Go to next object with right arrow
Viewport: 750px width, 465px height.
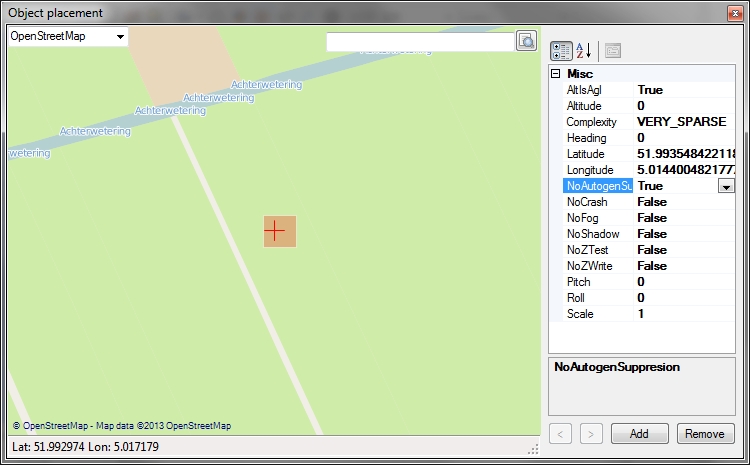591,433
